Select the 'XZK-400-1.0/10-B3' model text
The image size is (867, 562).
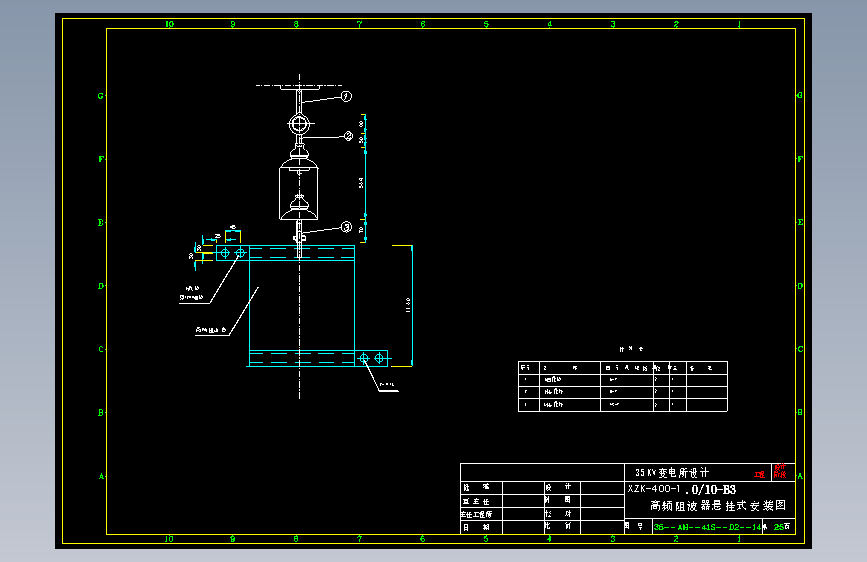682,489
